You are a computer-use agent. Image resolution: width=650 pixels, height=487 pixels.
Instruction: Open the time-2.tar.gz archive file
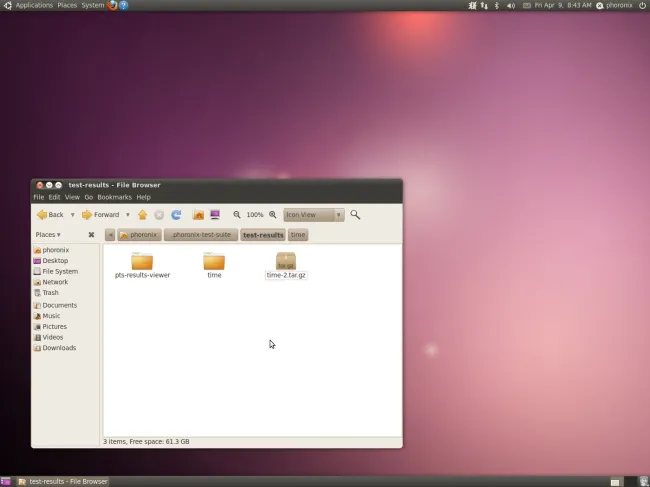point(286,262)
